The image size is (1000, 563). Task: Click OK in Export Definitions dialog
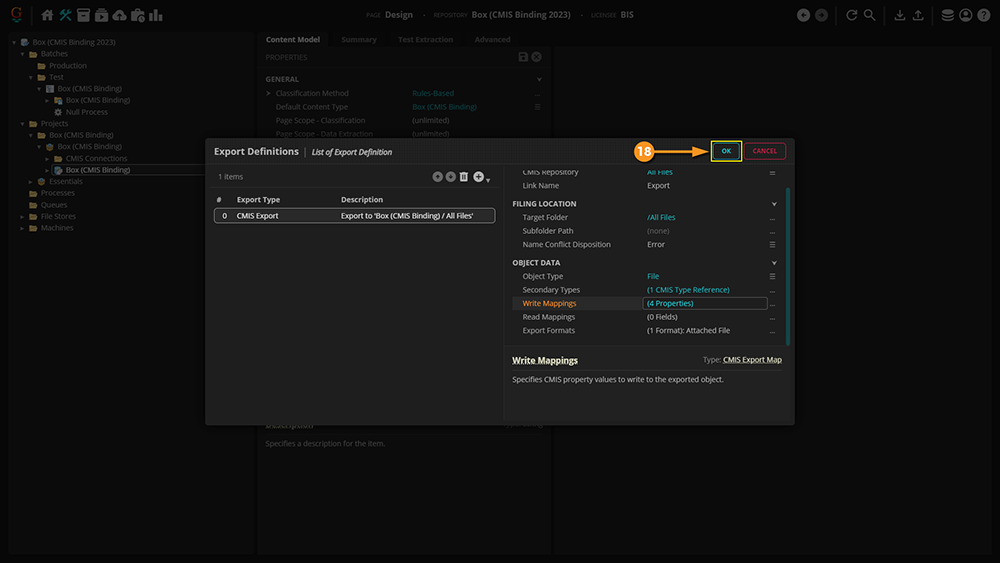[x=726, y=151]
